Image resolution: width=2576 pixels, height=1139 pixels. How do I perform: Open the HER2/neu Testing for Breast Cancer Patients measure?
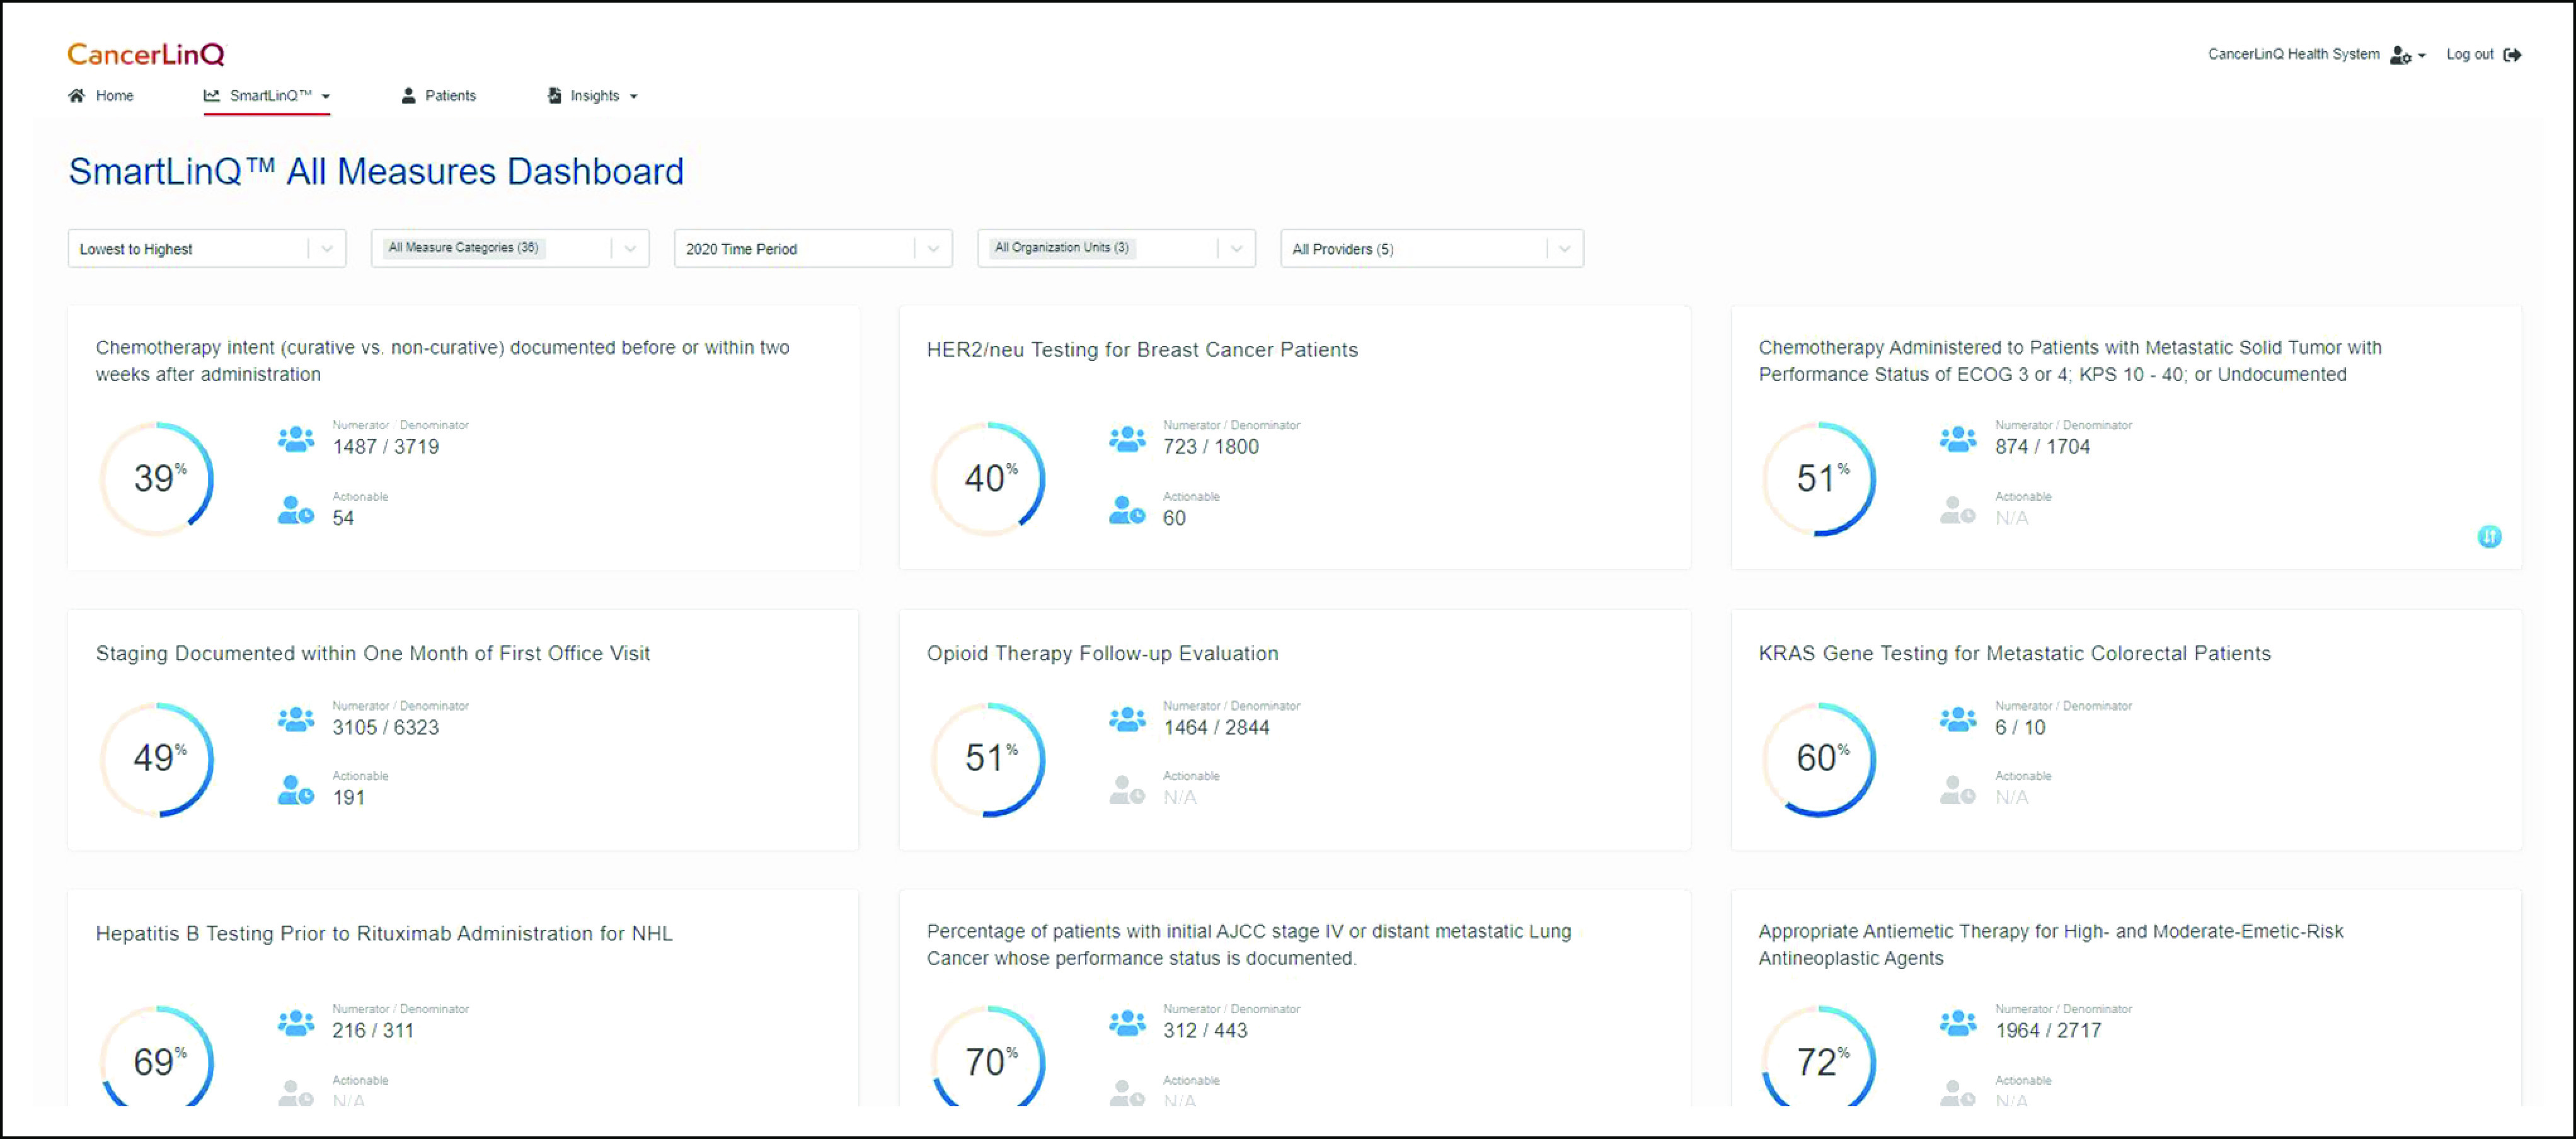(x=1142, y=350)
